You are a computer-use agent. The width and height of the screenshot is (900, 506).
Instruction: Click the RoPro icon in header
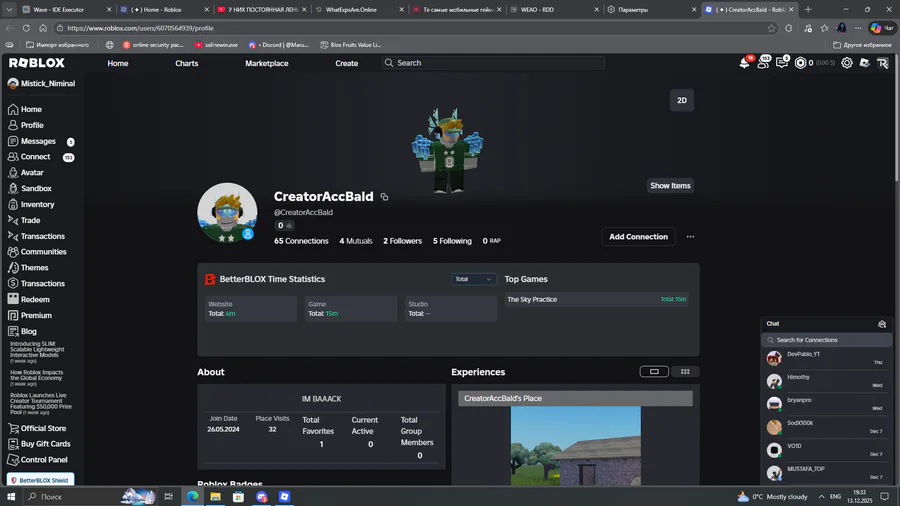point(883,63)
